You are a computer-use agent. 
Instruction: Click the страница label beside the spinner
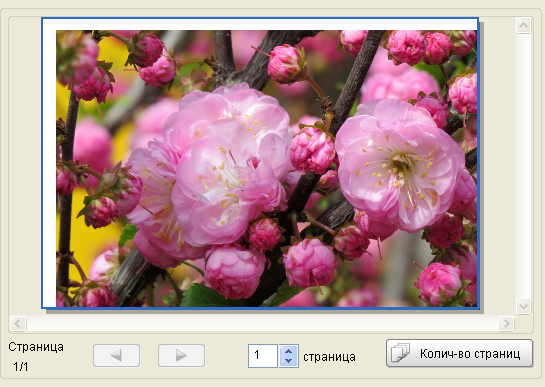pos(329,357)
